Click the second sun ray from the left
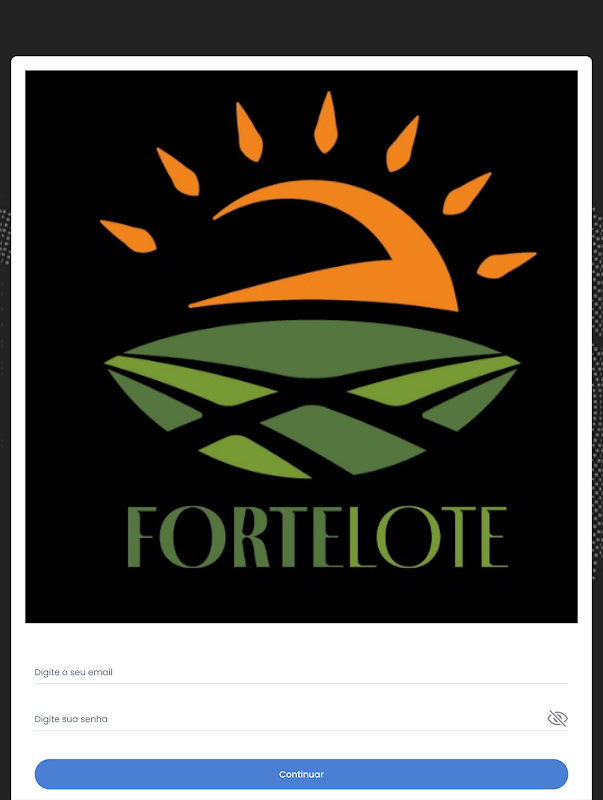 pyautogui.click(x=178, y=171)
